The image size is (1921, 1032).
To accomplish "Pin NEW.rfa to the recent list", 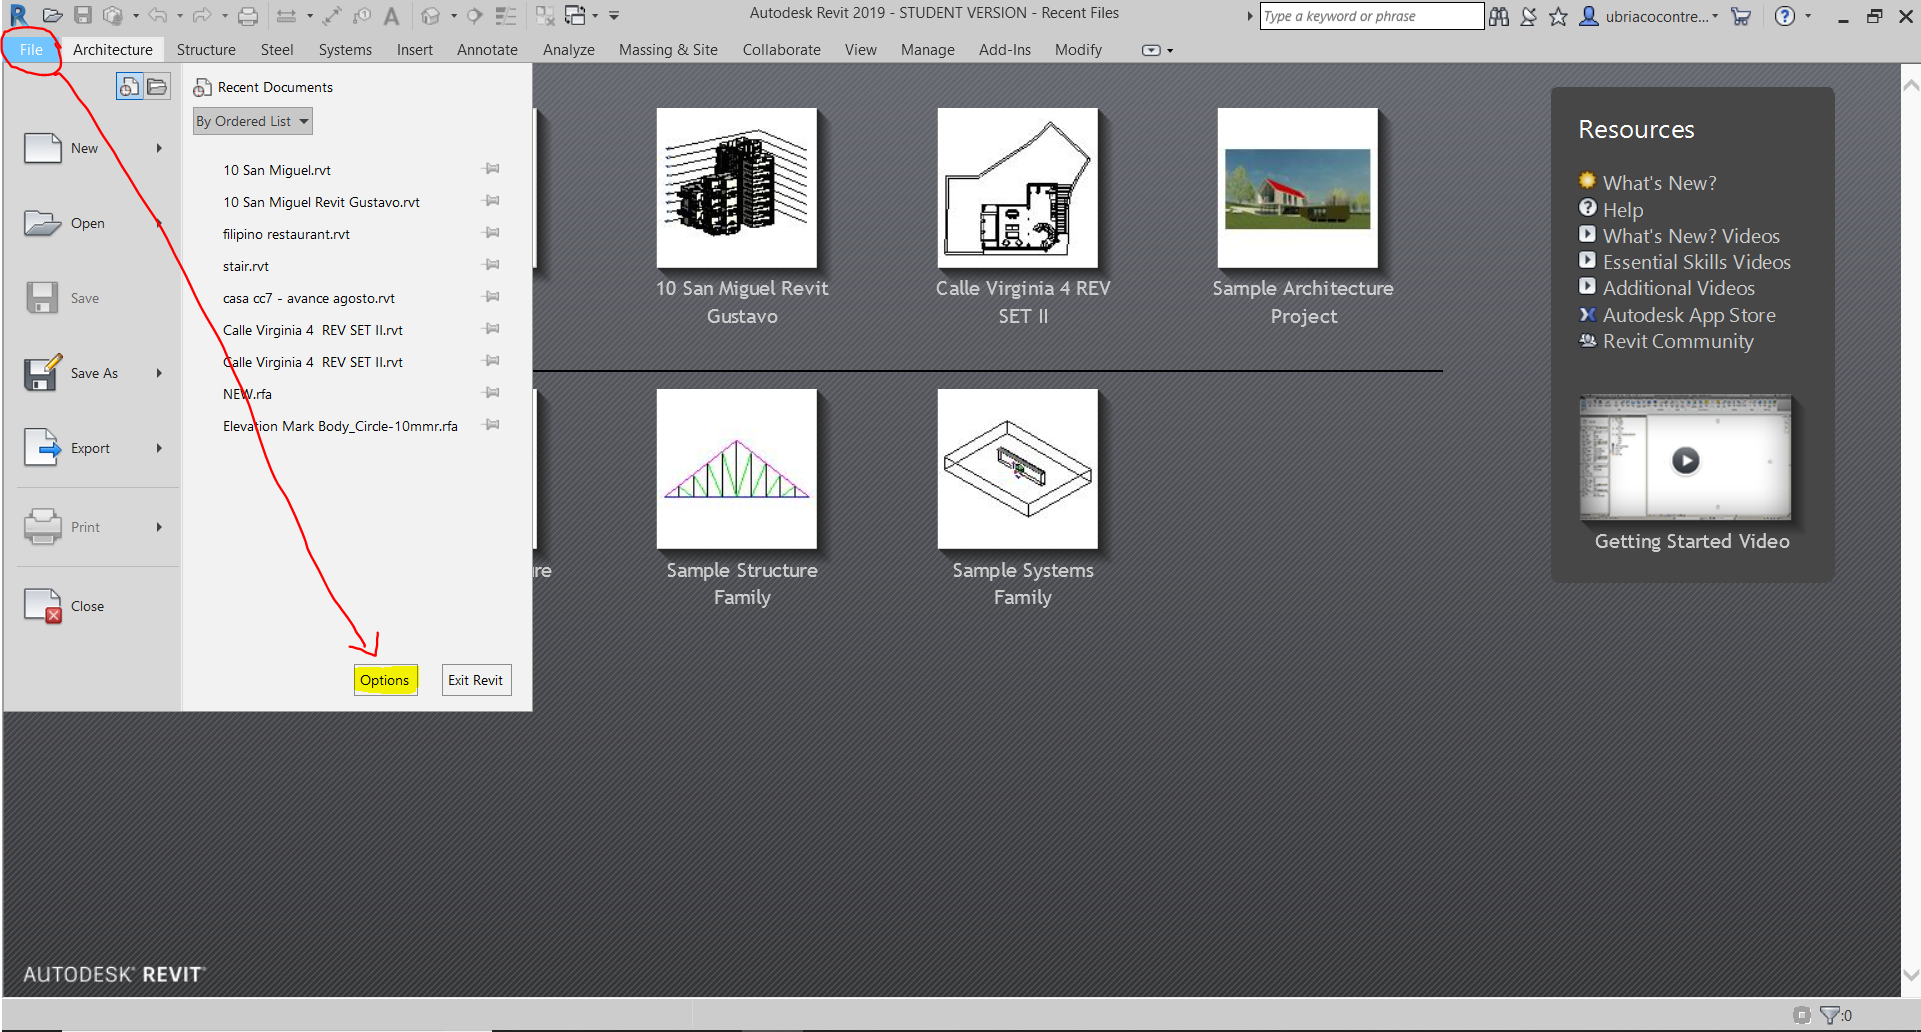I will pos(492,393).
